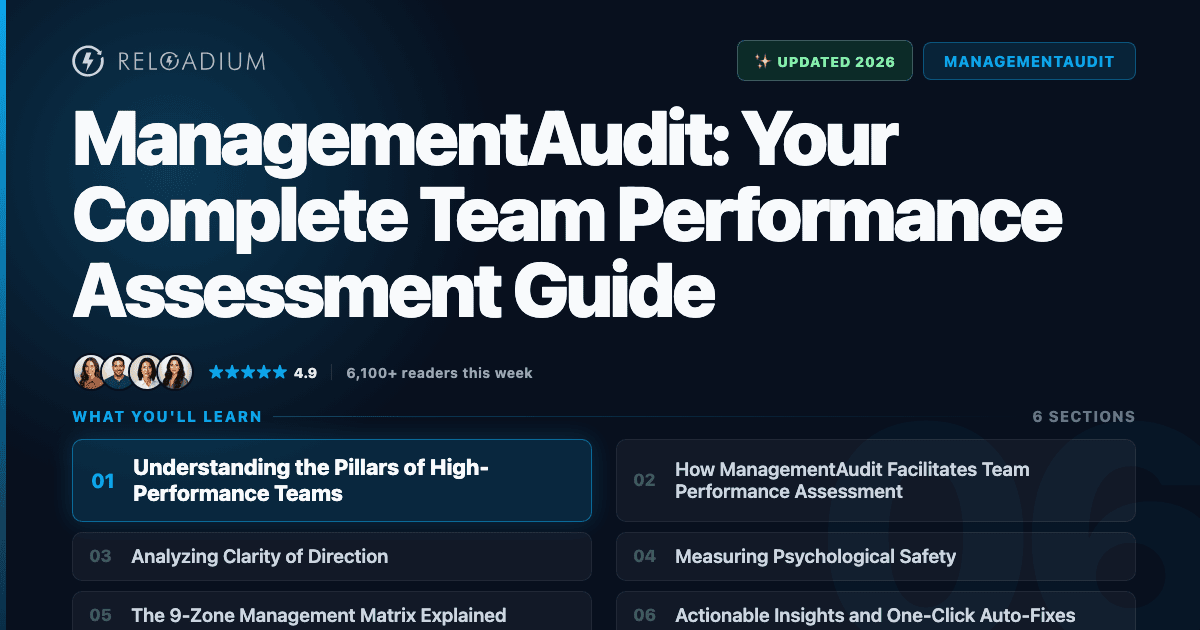Open section 03 Analyzing Clarity of Direction
Image resolution: width=1200 pixels, height=630 pixels.
[x=332, y=556]
